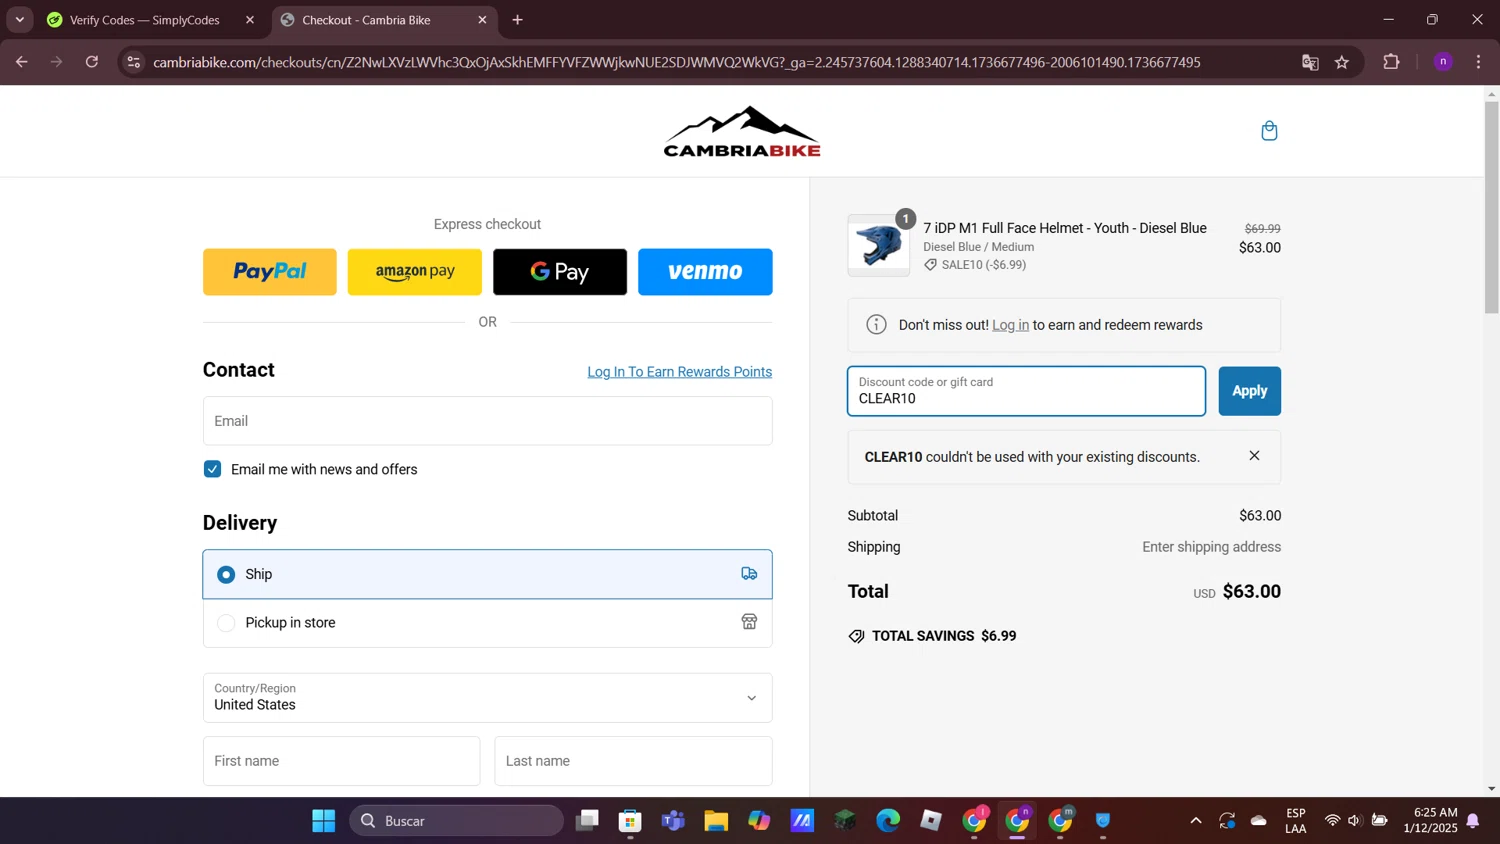Click the browser forward arrow
This screenshot has height=844, width=1500.
click(x=56, y=62)
